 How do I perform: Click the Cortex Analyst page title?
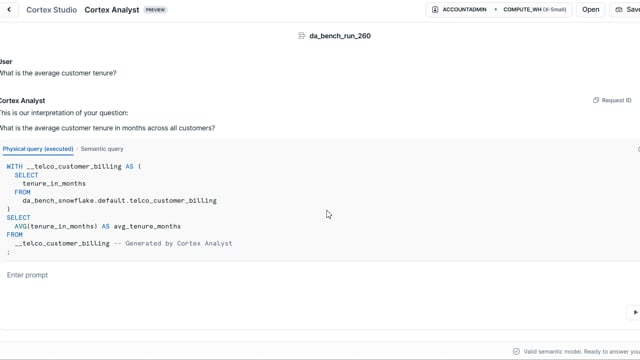(112, 10)
